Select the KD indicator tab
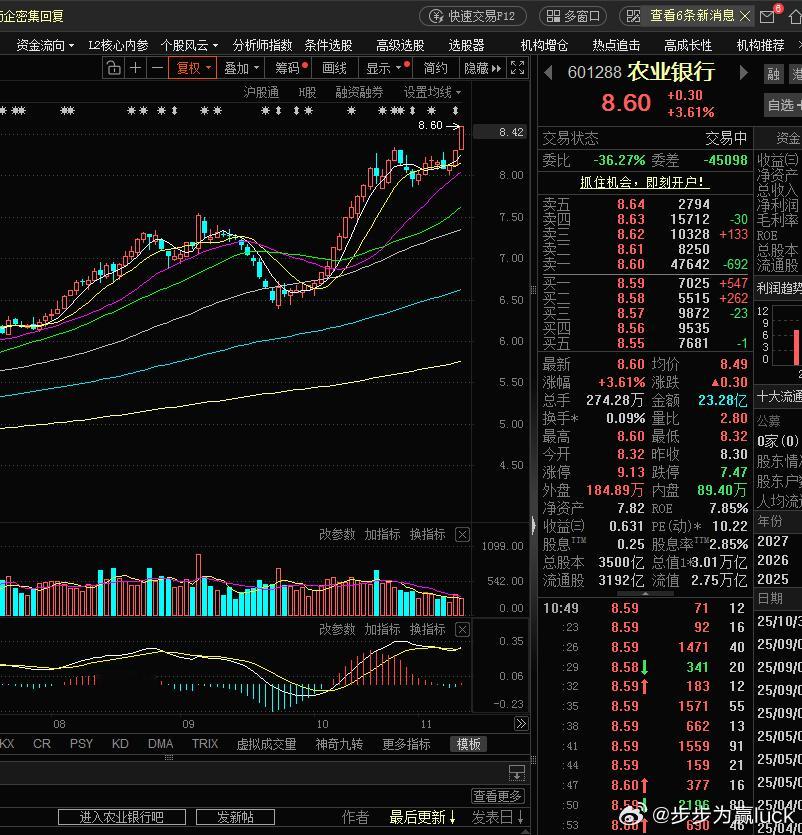 pyautogui.click(x=120, y=743)
